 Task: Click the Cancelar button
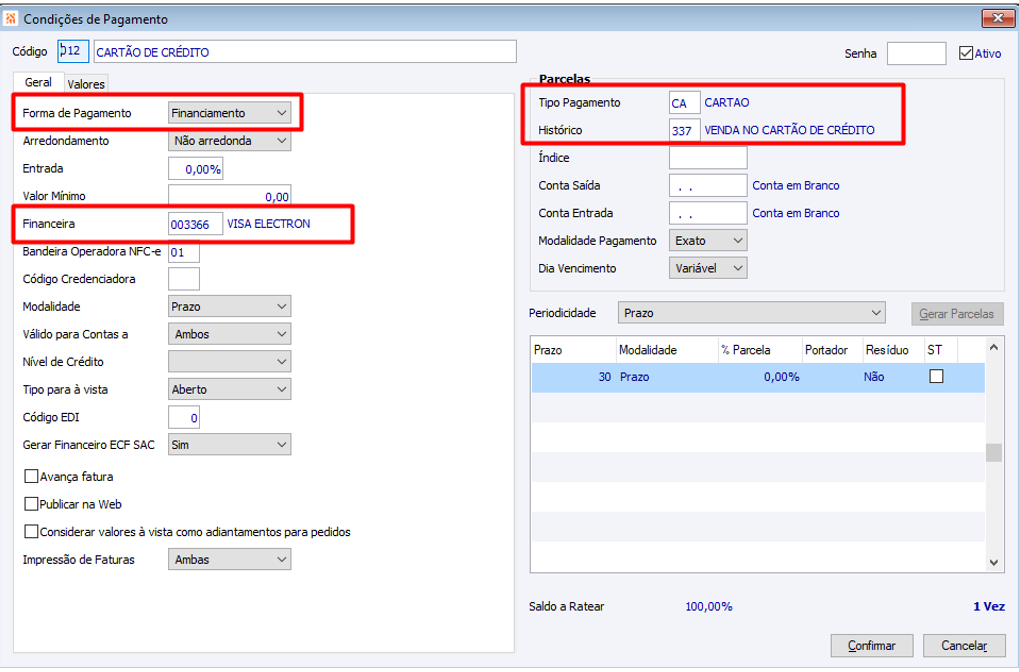point(964,645)
